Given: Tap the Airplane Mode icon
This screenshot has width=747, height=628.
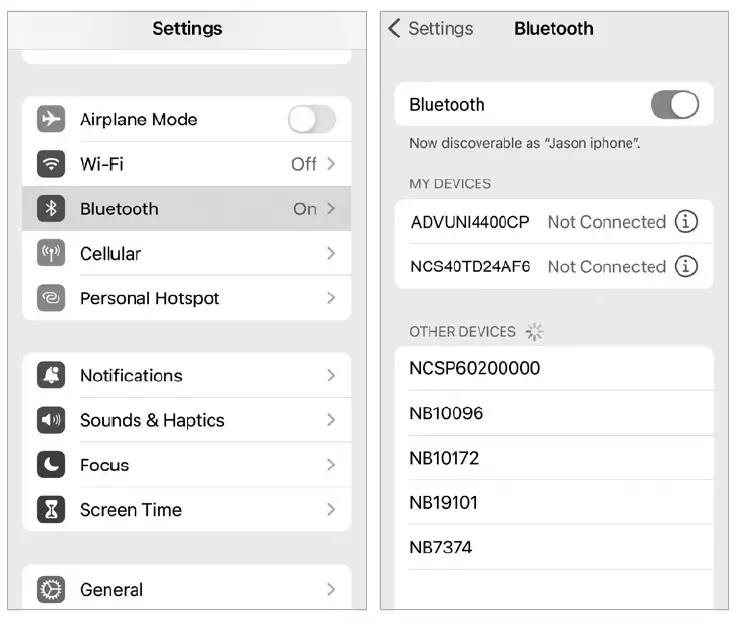Looking at the screenshot, I should [51, 119].
